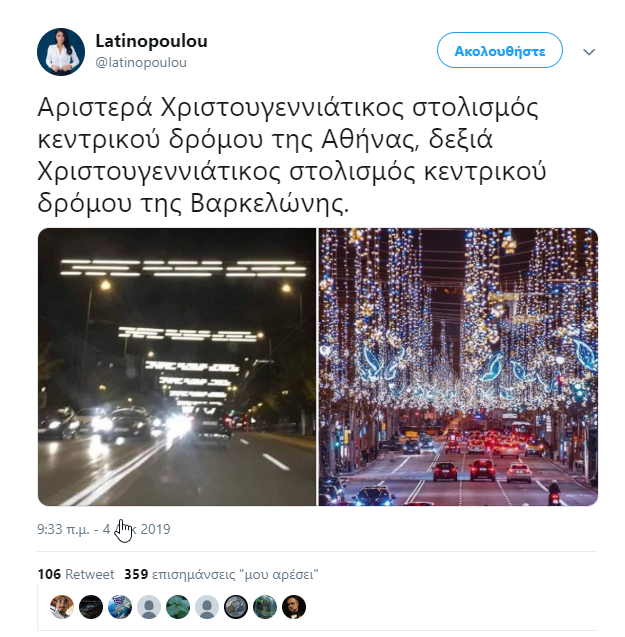
Task: Open the sunglasses man avatar in likers
Action: click(x=62, y=607)
